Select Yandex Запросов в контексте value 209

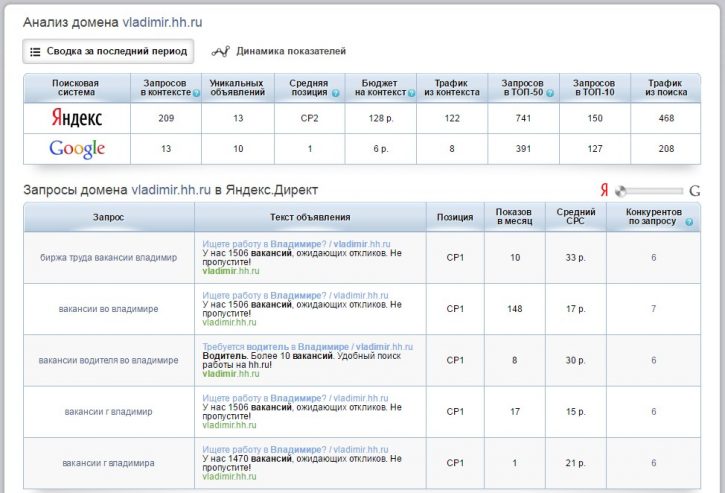[166, 118]
